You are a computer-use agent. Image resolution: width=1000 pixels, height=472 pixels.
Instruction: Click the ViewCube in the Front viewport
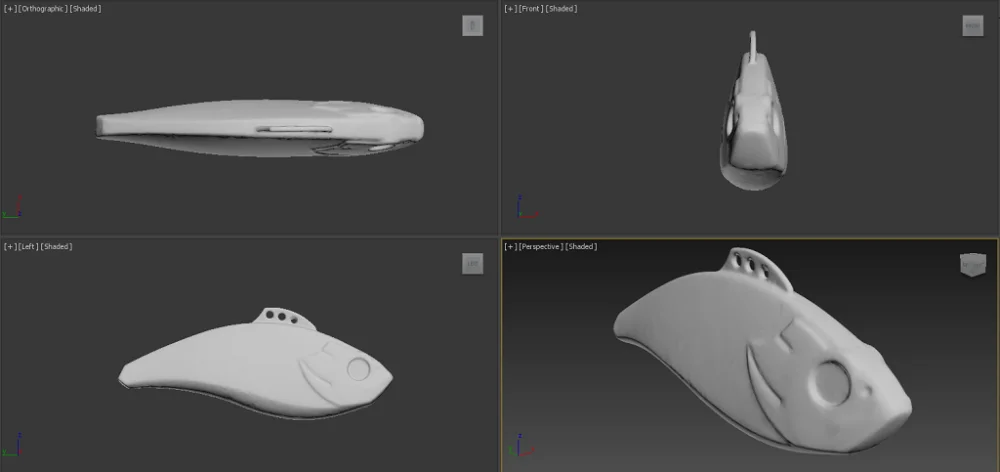(x=973, y=26)
